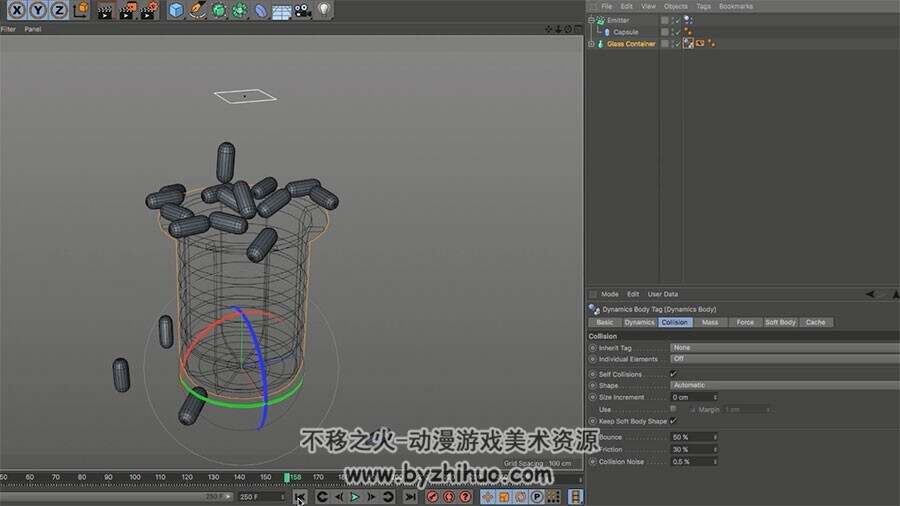Collapse the Emitter hierarchy

(591, 20)
